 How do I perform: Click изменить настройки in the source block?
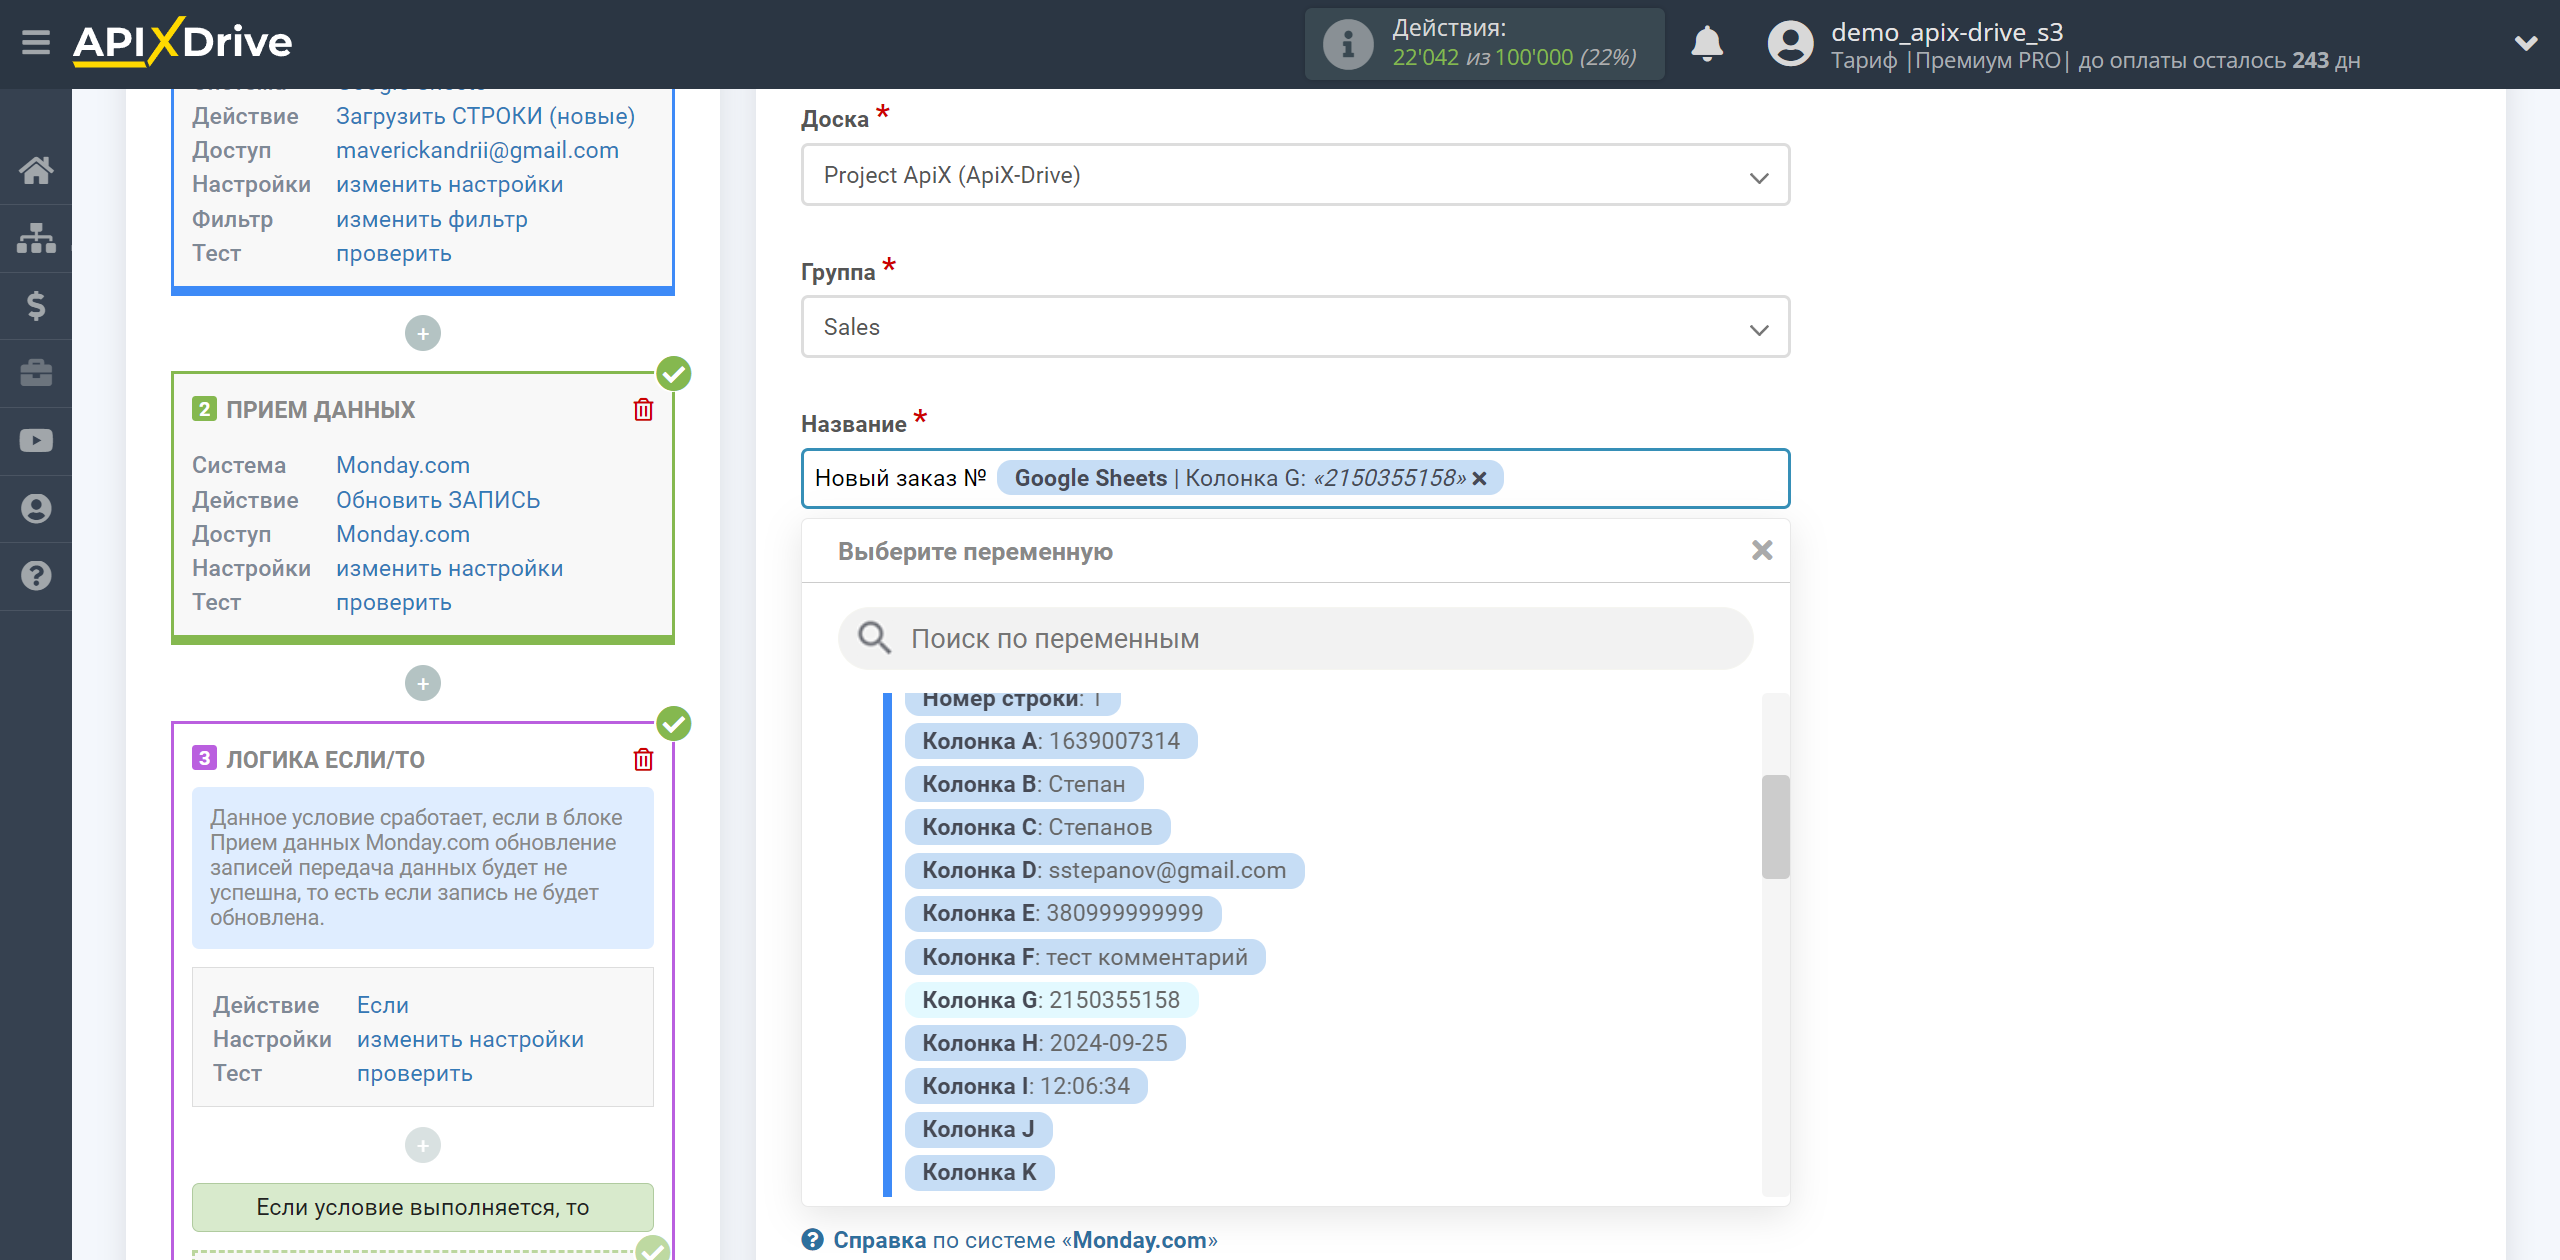pos(449,185)
